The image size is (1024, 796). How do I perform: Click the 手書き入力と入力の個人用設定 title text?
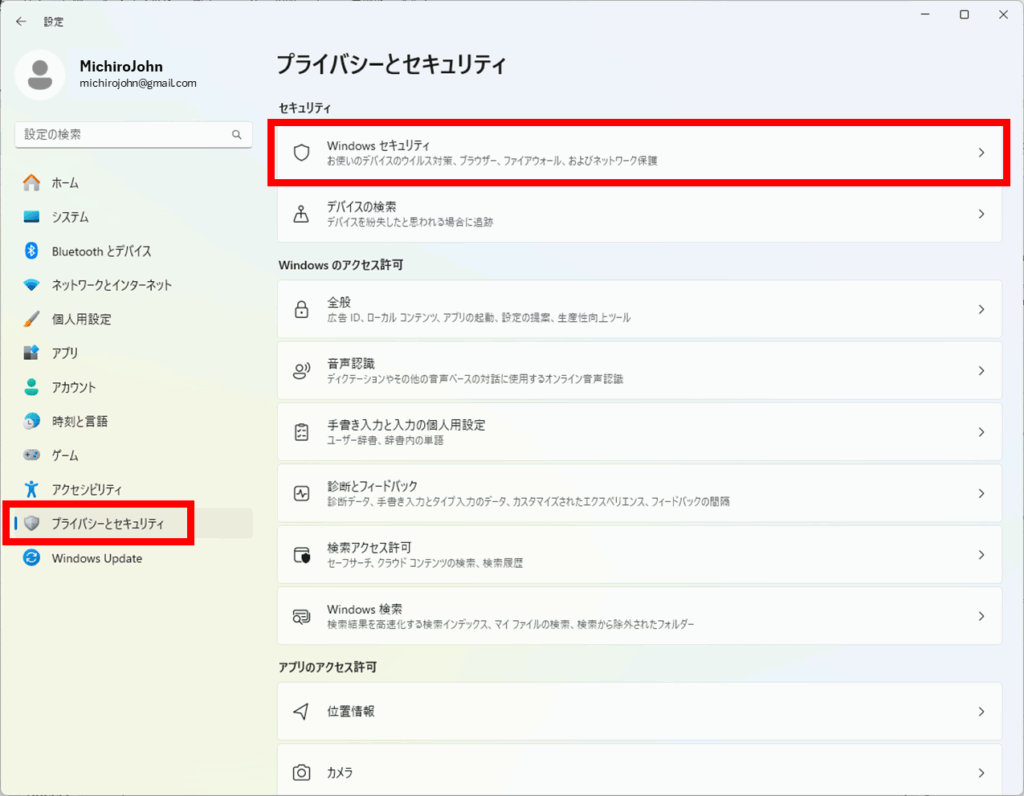(x=406, y=425)
